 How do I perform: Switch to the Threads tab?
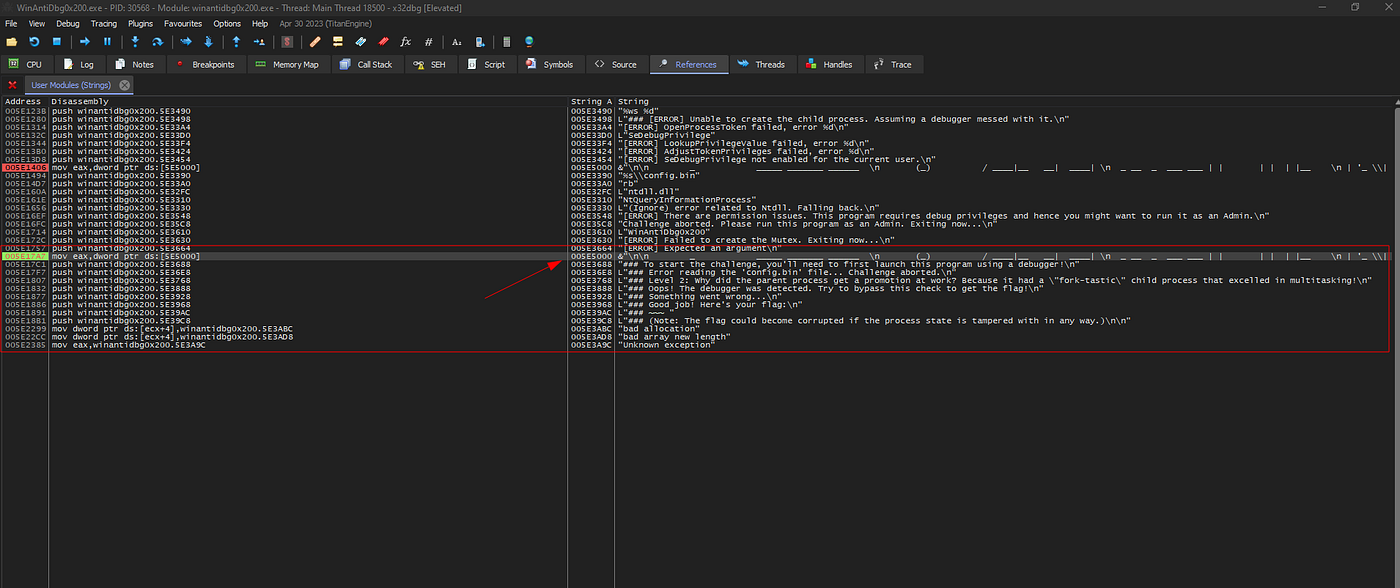(x=761, y=64)
